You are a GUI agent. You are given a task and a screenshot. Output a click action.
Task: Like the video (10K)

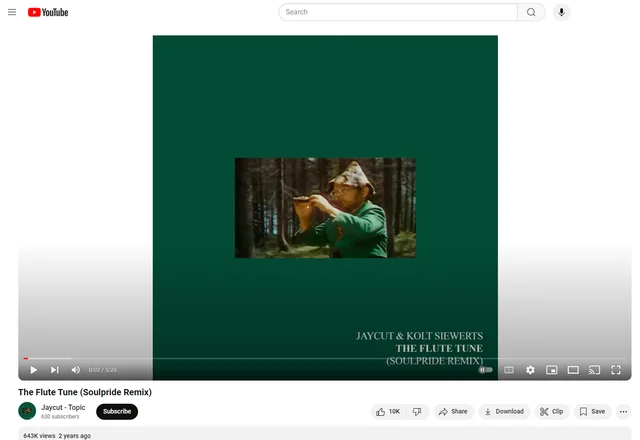[388, 411]
